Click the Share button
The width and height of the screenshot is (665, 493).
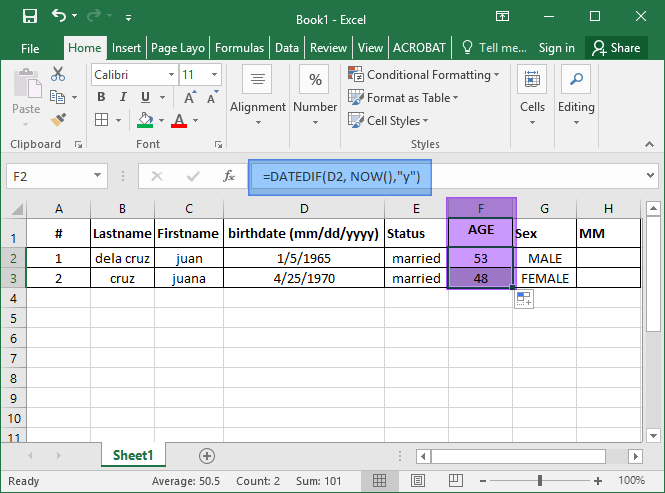(x=616, y=48)
